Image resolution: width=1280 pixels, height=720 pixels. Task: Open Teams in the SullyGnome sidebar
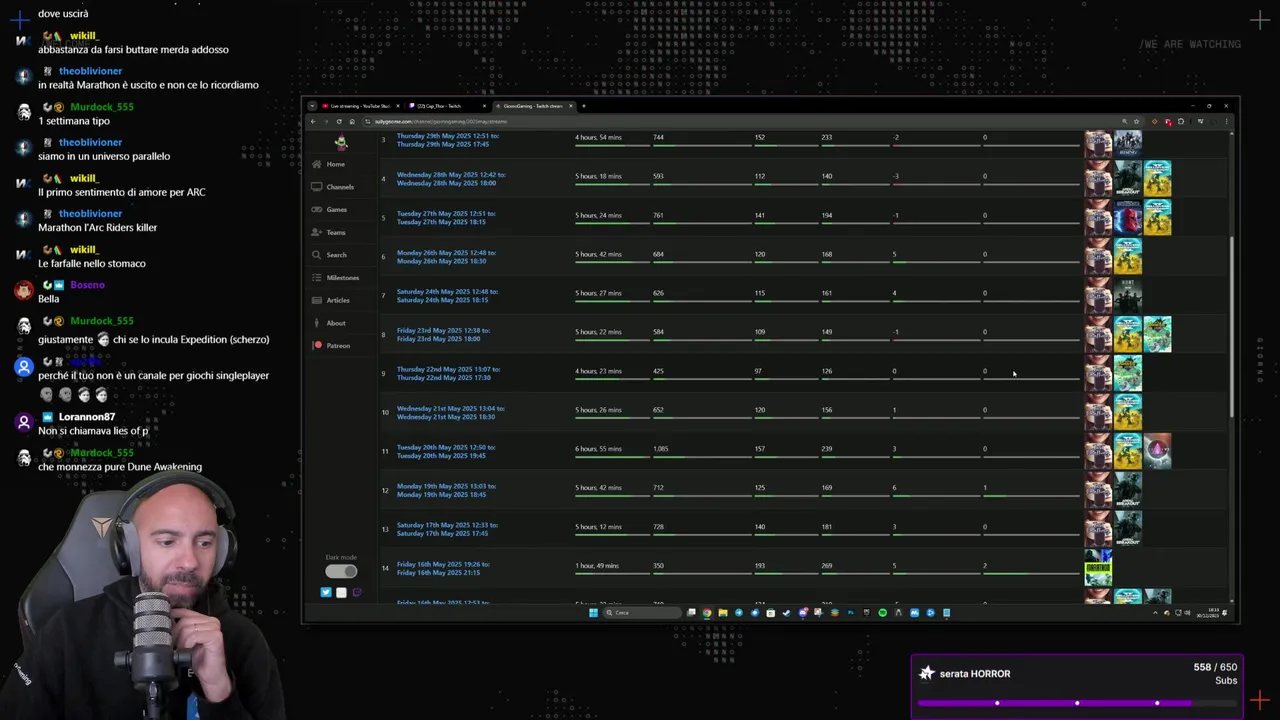coord(328,232)
